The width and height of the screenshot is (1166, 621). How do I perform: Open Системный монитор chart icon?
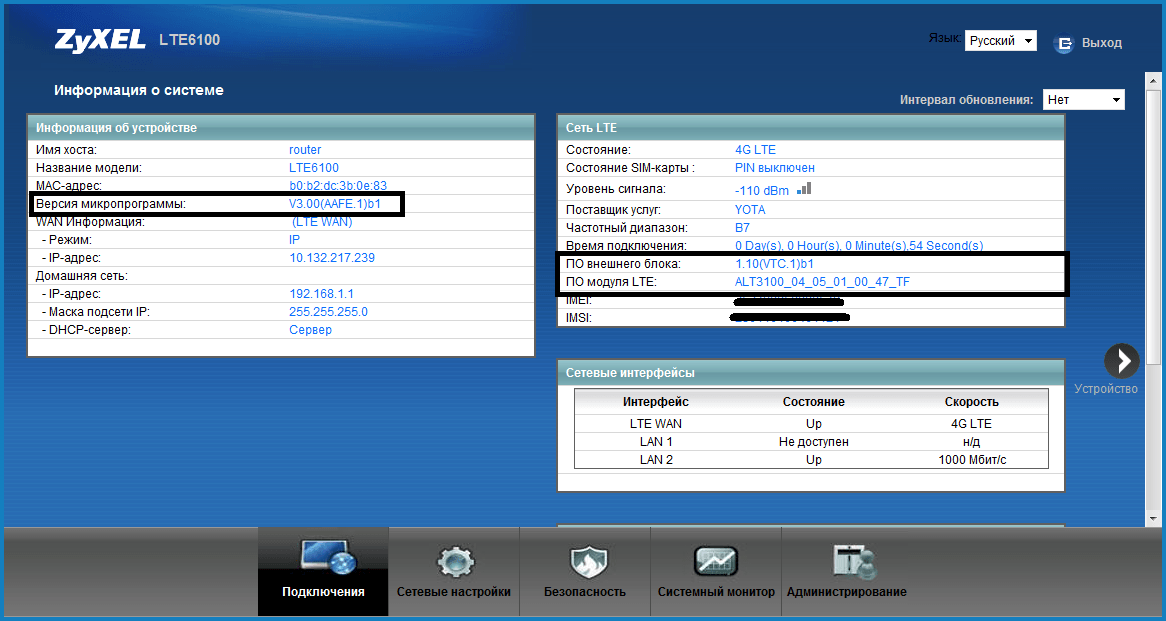pyautogui.click(x=716, y=561)
